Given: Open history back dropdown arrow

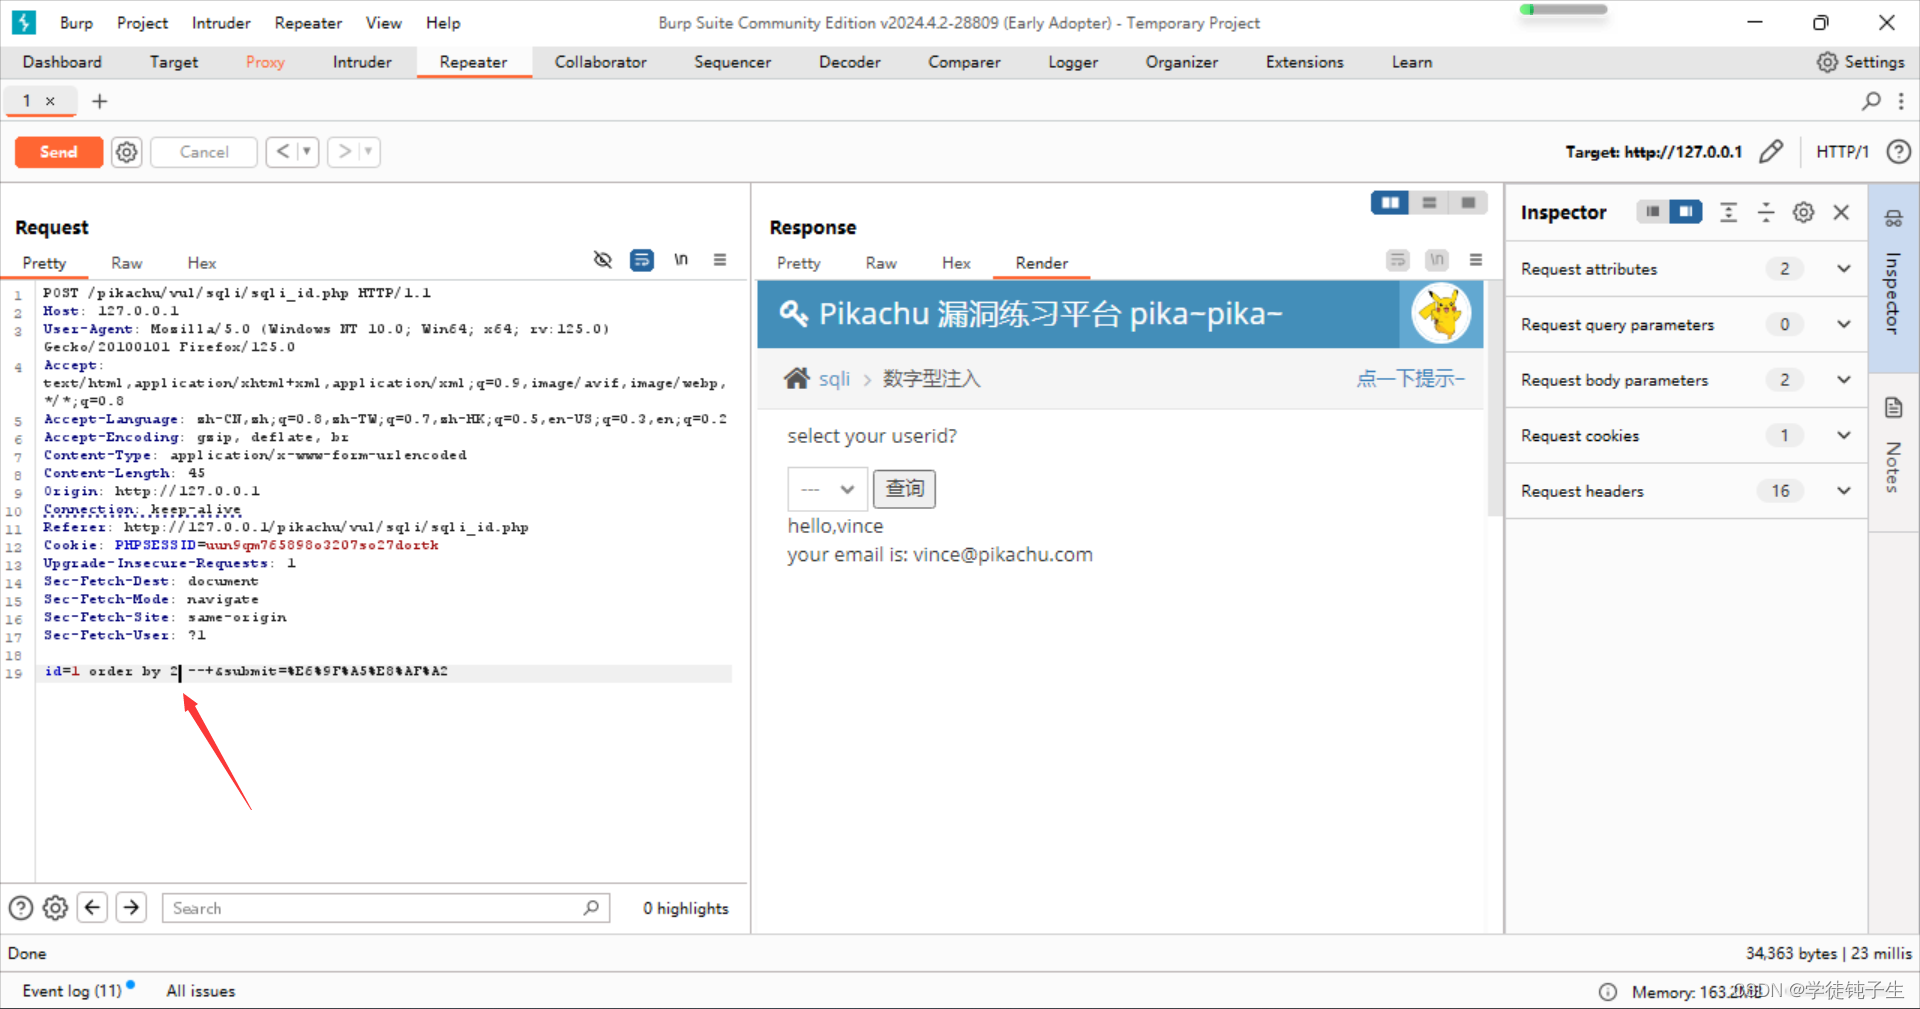Looking at the screenshot, I should tap(307, 152).
